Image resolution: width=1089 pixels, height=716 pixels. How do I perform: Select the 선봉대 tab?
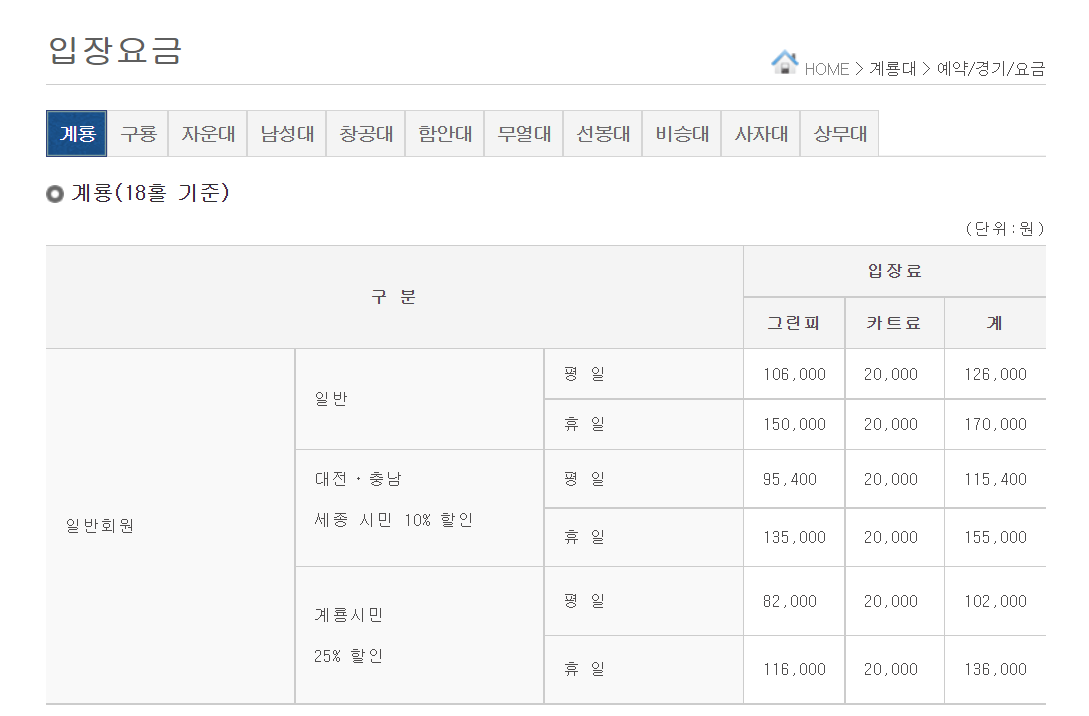pyautogui.click(x=602, y=133)
